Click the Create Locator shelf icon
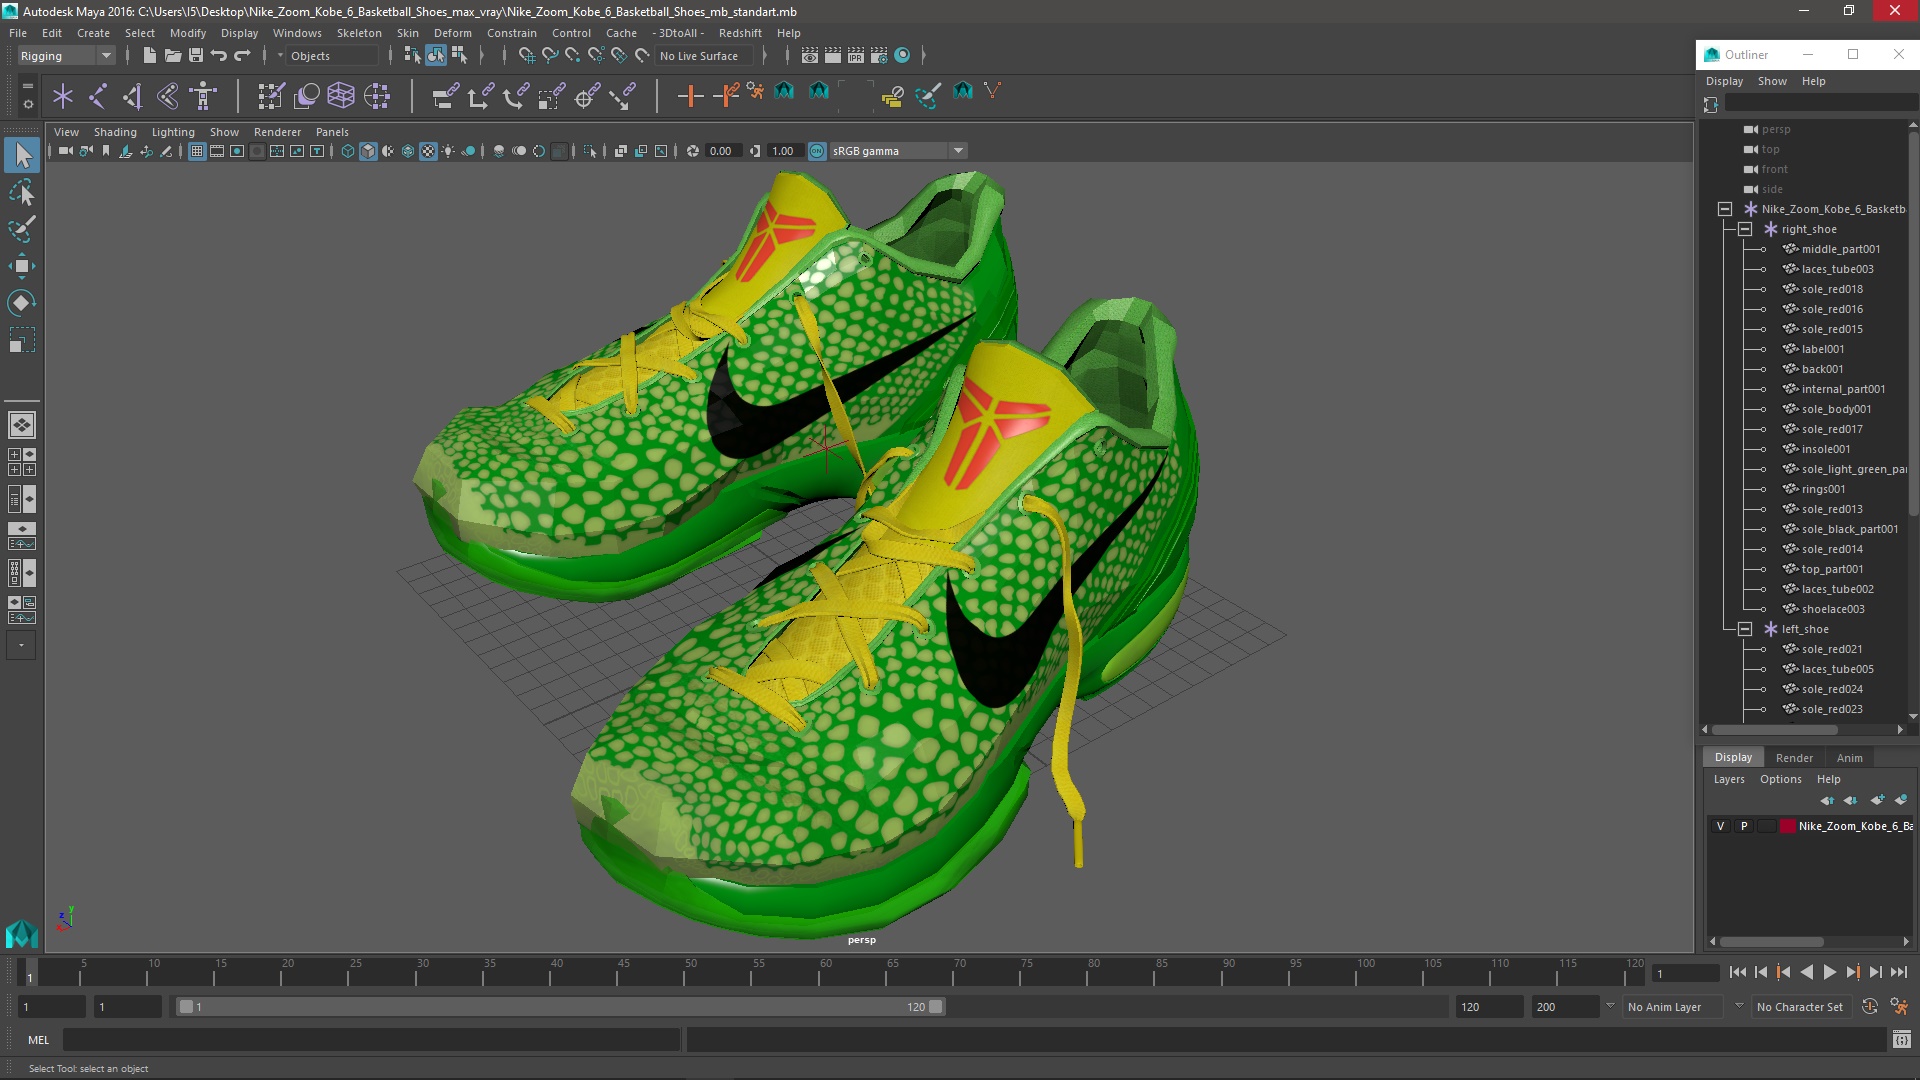The width and height of the screenshot is (1920, 1080). point(63,96)
